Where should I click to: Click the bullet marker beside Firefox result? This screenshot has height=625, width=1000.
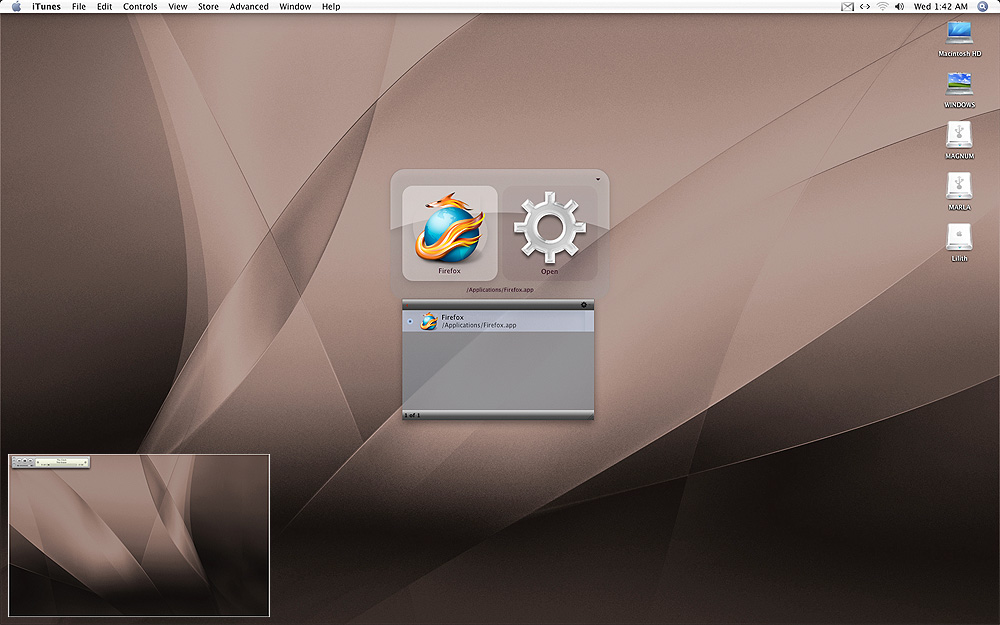[410, 321]
